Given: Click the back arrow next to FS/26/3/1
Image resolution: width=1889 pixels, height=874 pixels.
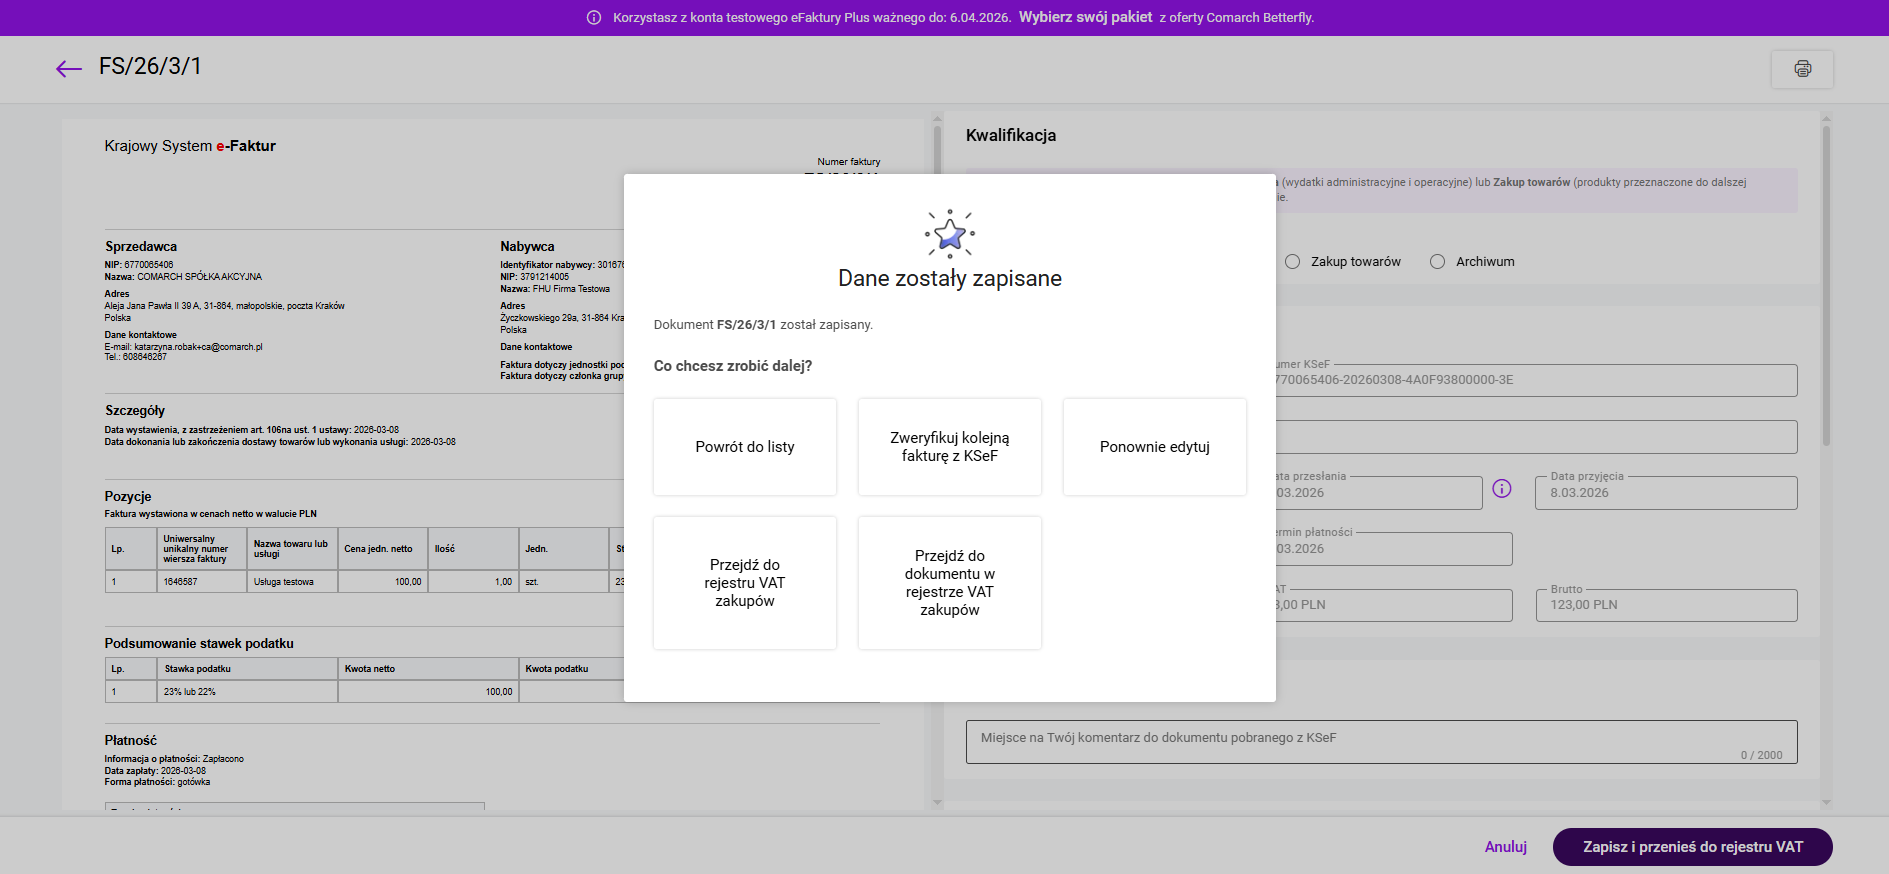Looking at the screenshot, I should pos(68,68).
